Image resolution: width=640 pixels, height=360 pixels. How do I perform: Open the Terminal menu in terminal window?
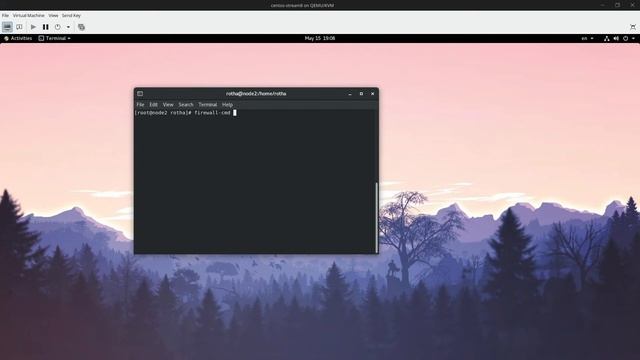[x=208, y=104]
